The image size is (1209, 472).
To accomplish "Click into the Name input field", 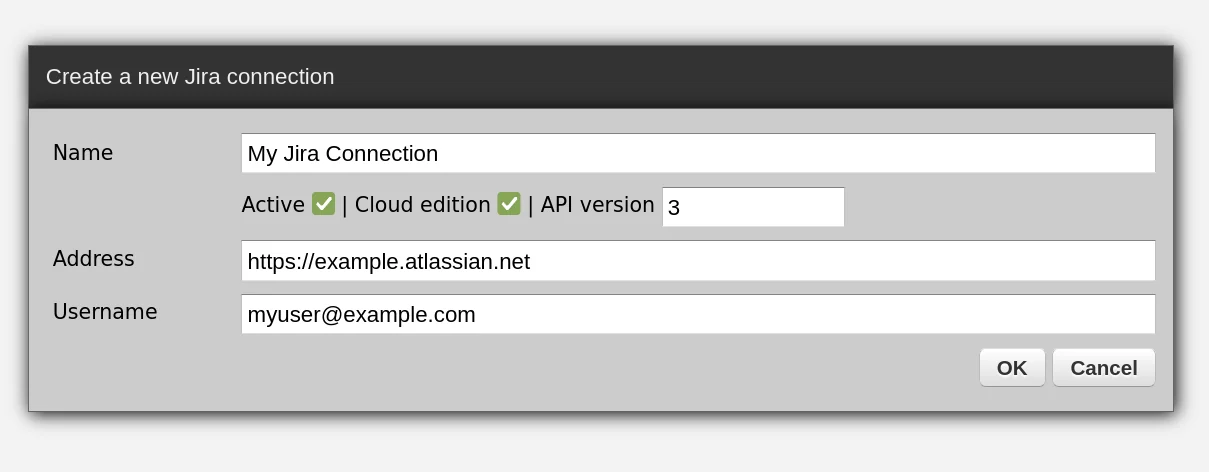I will tap(697, 154).
